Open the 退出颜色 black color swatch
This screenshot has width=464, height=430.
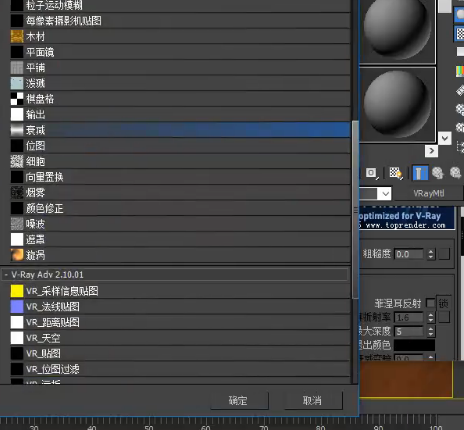(x=414, y=345)
